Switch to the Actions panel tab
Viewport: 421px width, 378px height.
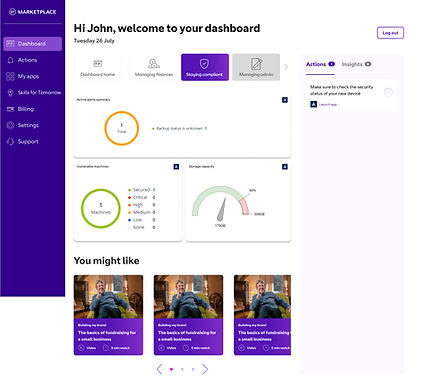tap(320, 64)
